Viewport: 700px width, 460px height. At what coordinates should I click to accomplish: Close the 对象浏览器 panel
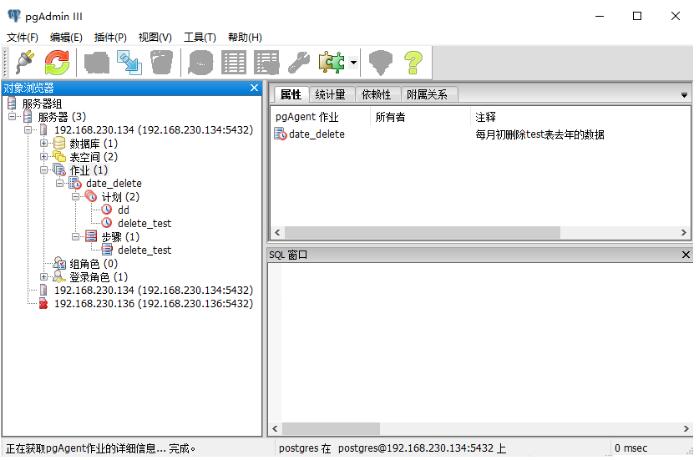coord(254,88)
